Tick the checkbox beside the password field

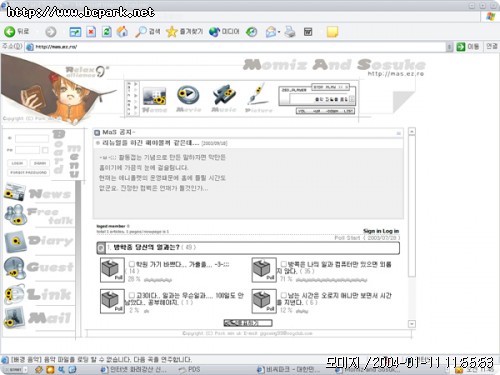pos(45,150)
